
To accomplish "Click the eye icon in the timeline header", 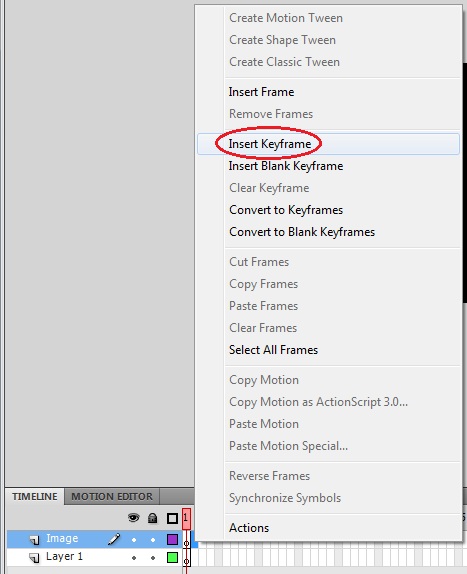I will click(x=134, y=518).
